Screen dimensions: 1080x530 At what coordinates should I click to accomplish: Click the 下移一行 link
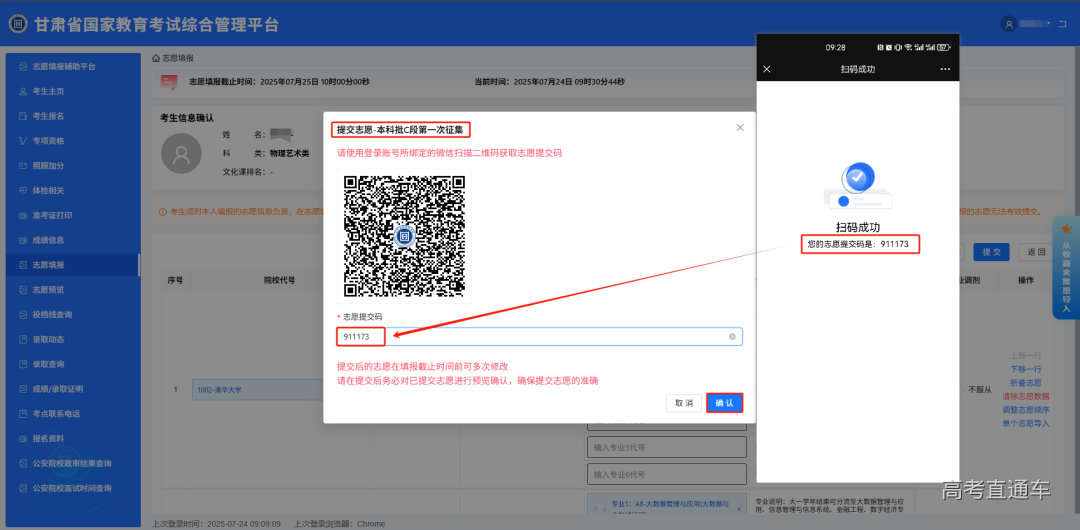tap(1026, 369)
